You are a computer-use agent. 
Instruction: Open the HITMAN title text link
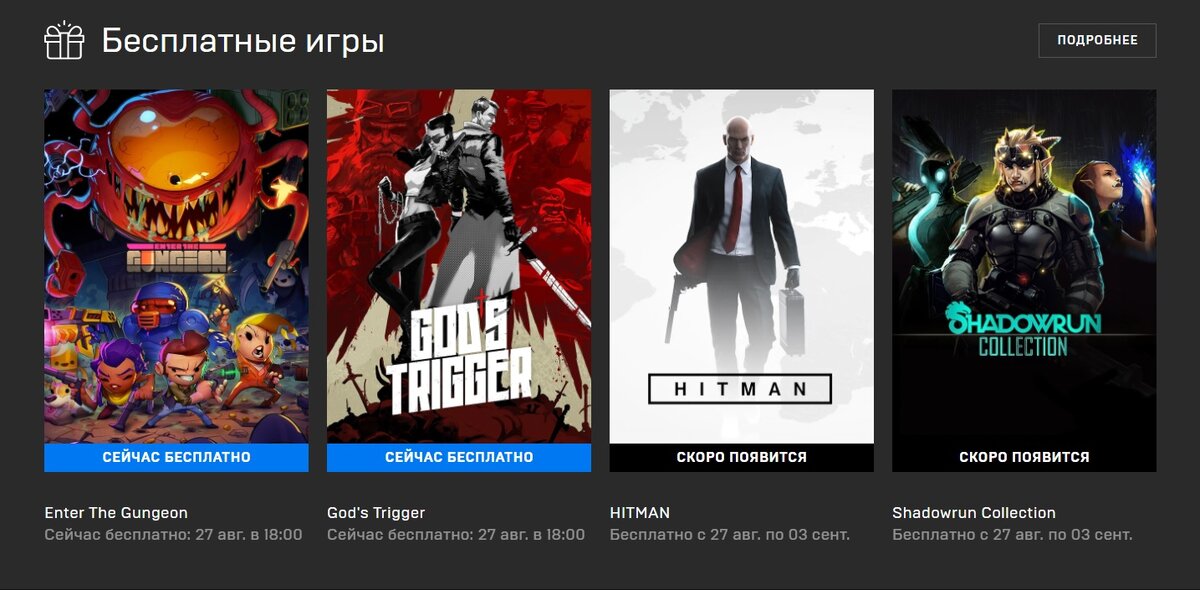[x=640, y=513]
